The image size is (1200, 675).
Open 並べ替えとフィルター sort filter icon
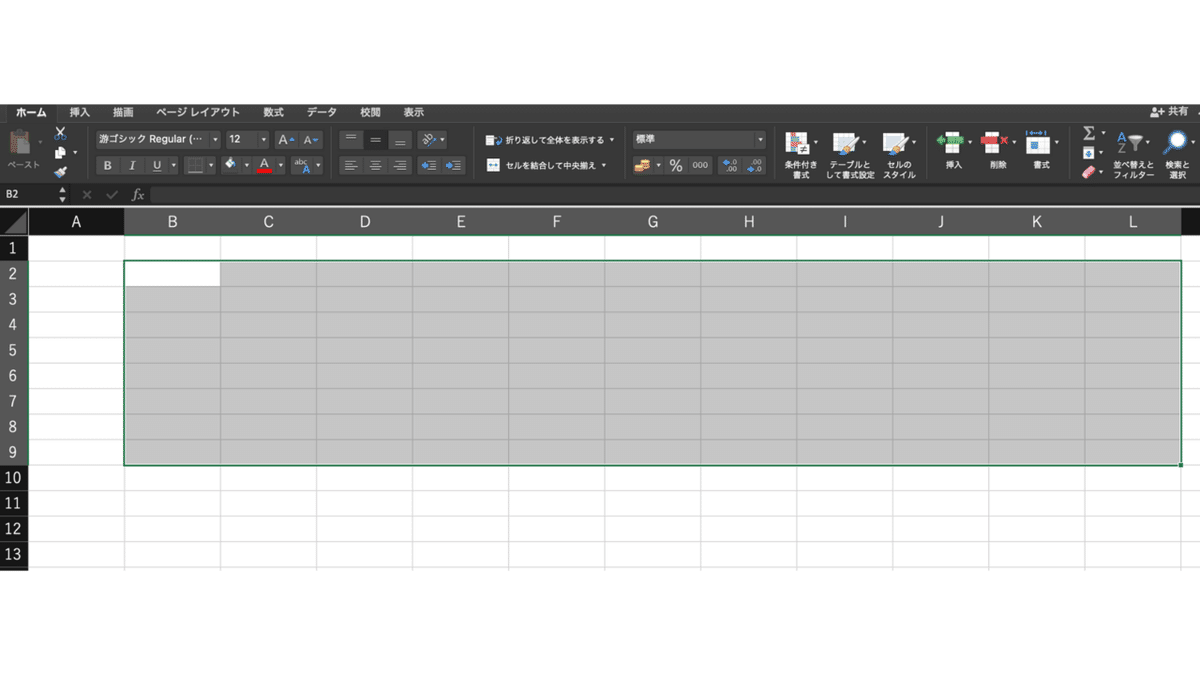point(1129,143)
